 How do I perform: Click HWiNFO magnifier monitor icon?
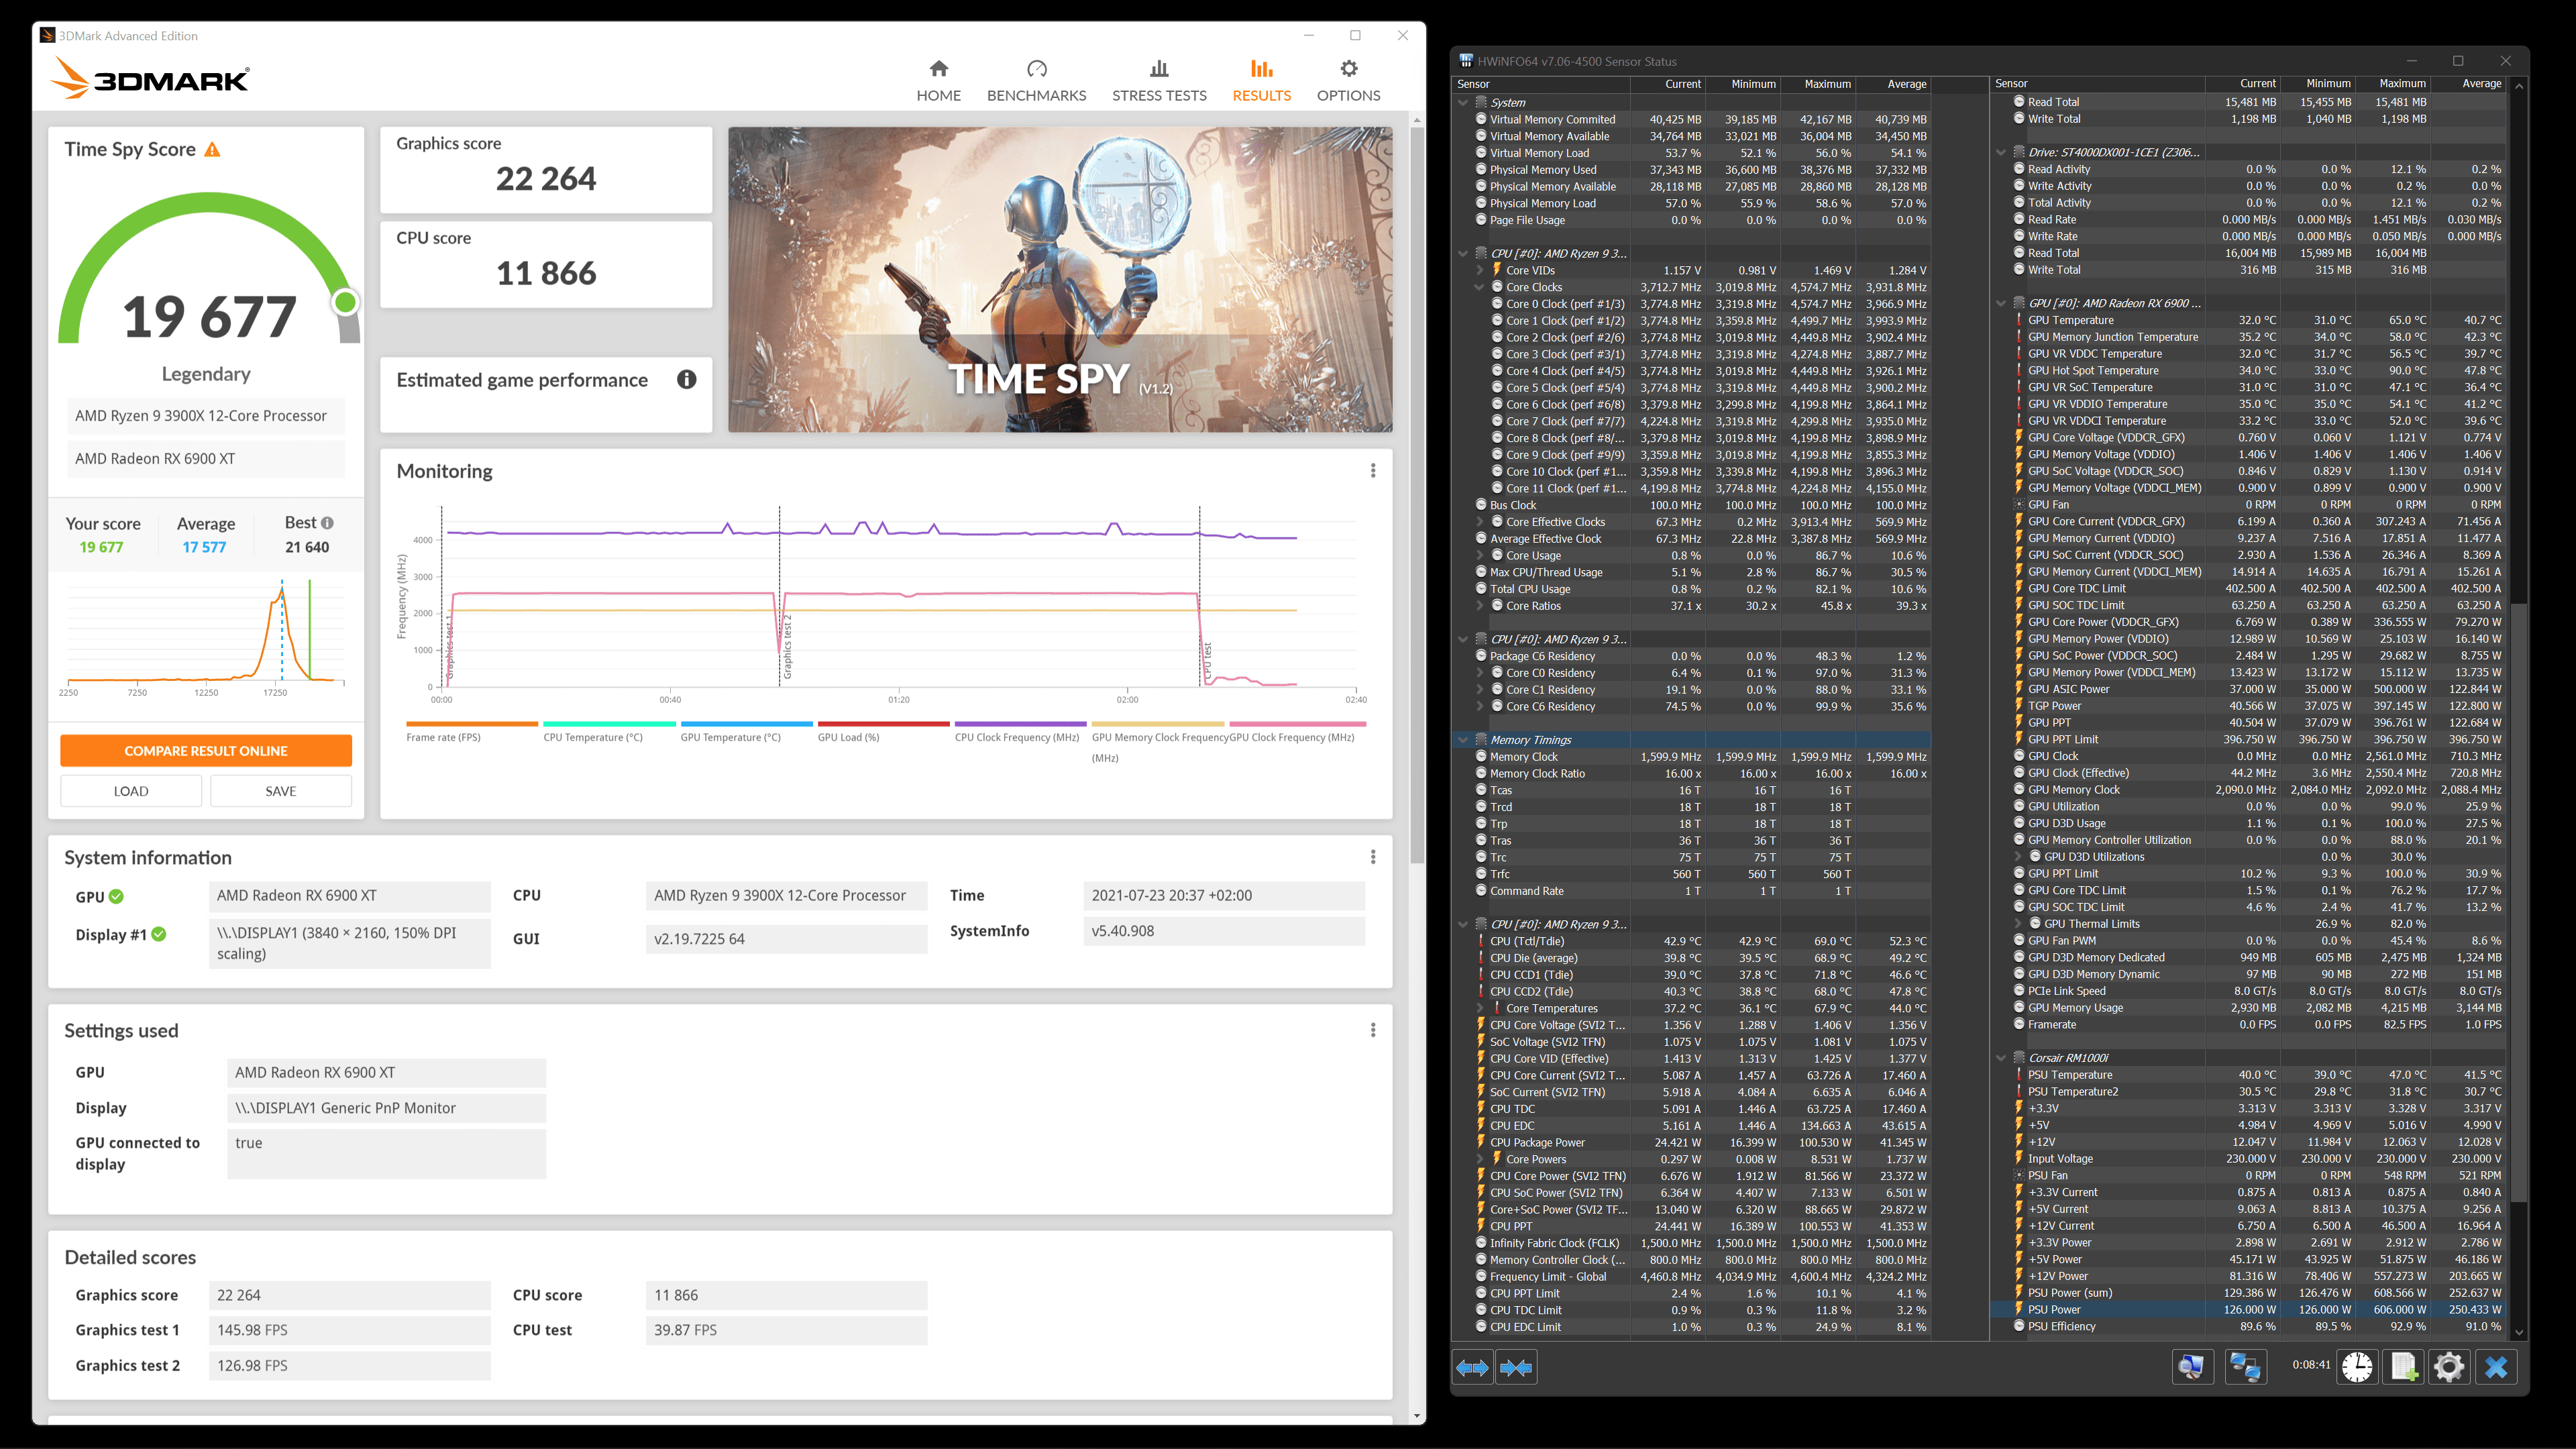pyautogui.click(x=2192, y=1367)
